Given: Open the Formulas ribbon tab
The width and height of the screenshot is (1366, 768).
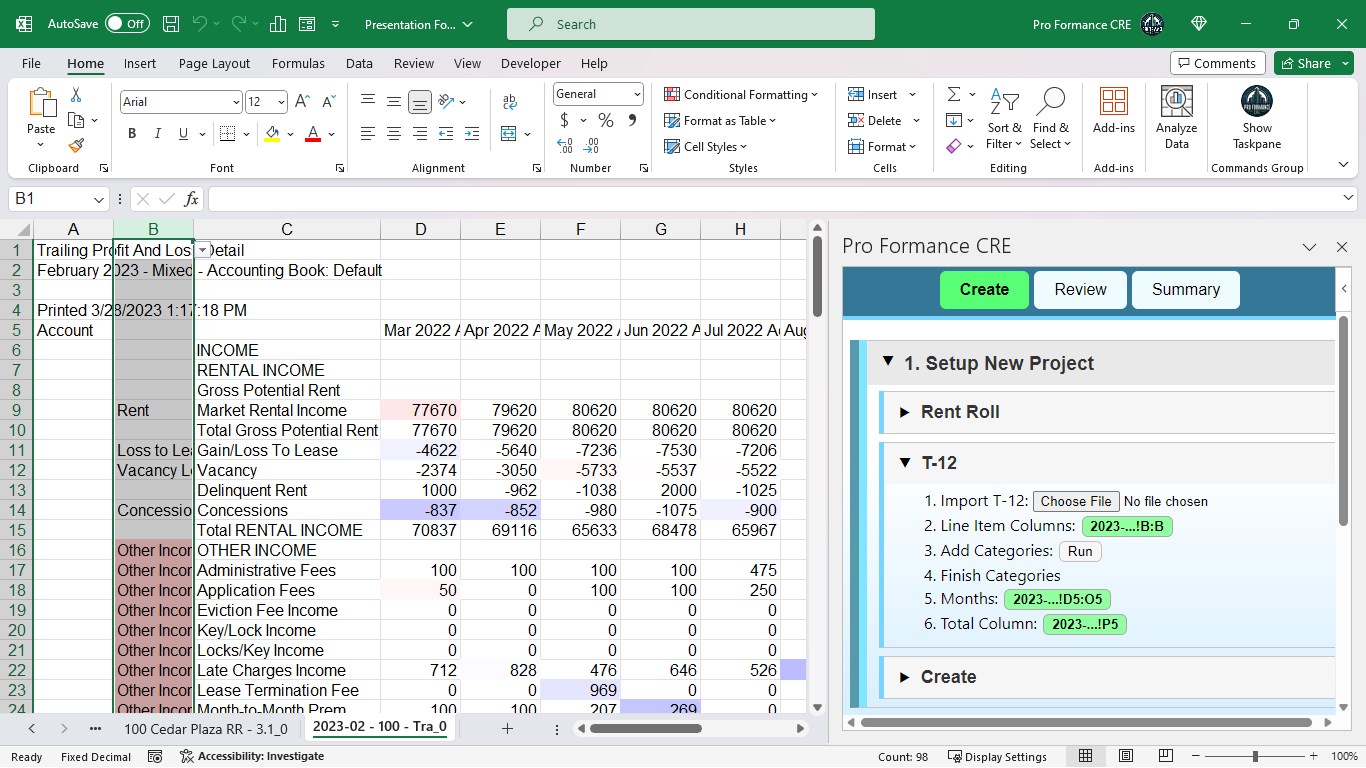Looking at the screenshot, I should coord(298,63).
